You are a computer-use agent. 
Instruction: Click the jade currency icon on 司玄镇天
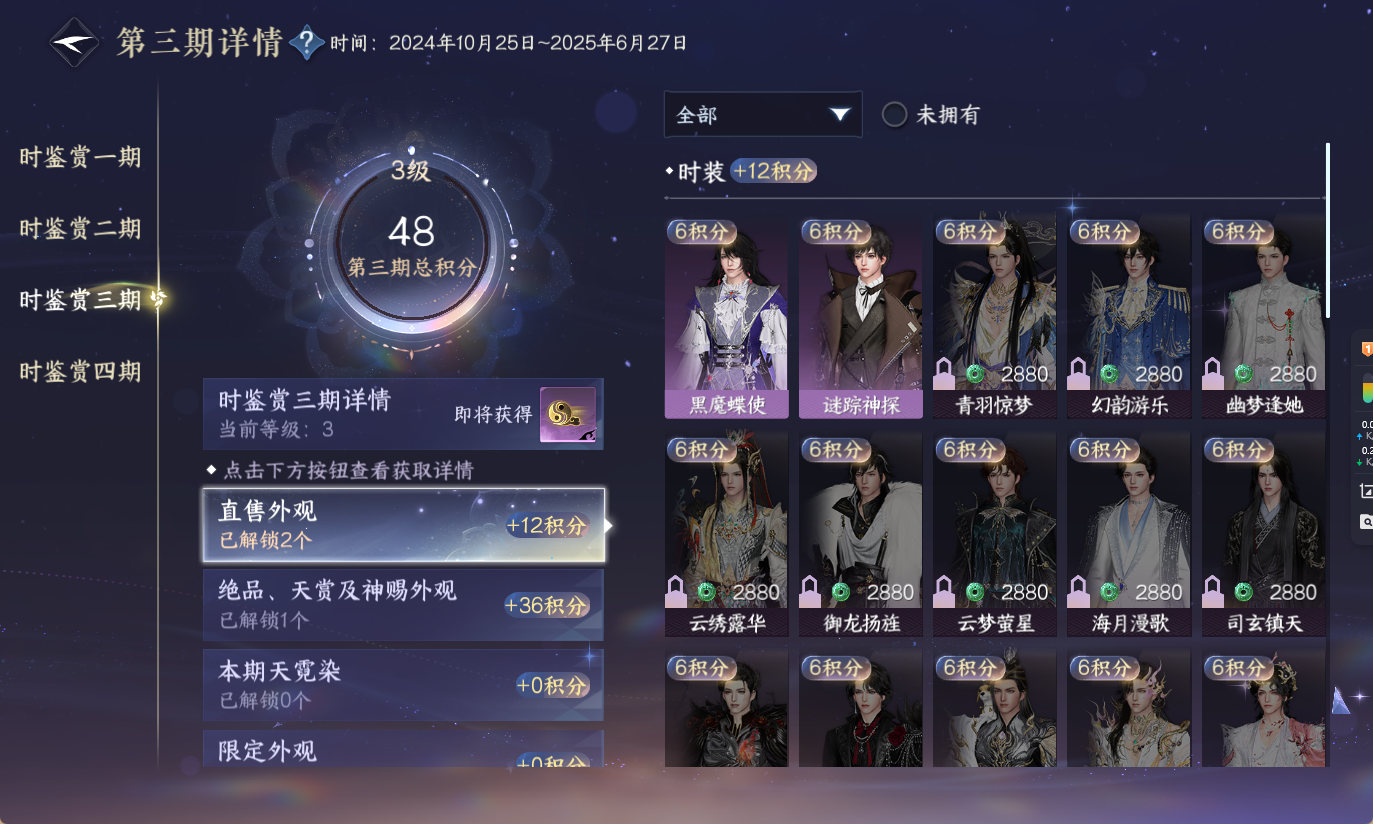(1243, 592)
